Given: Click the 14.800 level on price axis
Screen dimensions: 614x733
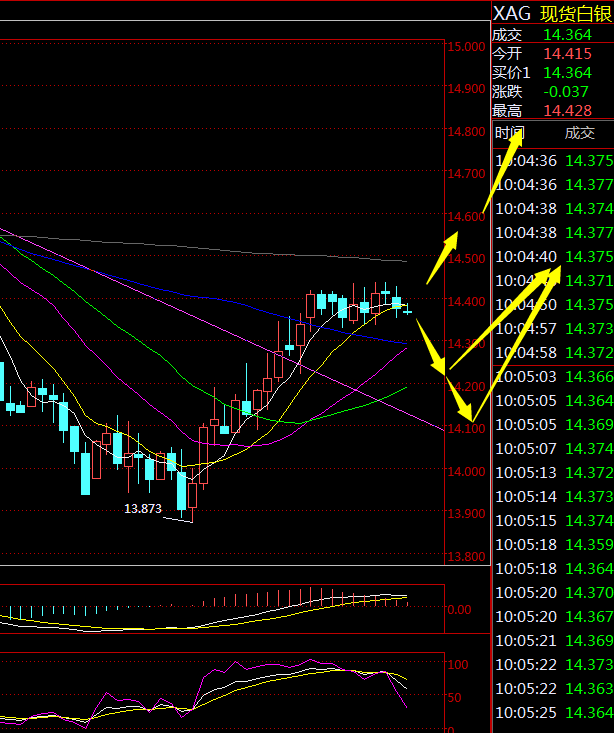Looking at the screenshot, I should tap(467, 131).
